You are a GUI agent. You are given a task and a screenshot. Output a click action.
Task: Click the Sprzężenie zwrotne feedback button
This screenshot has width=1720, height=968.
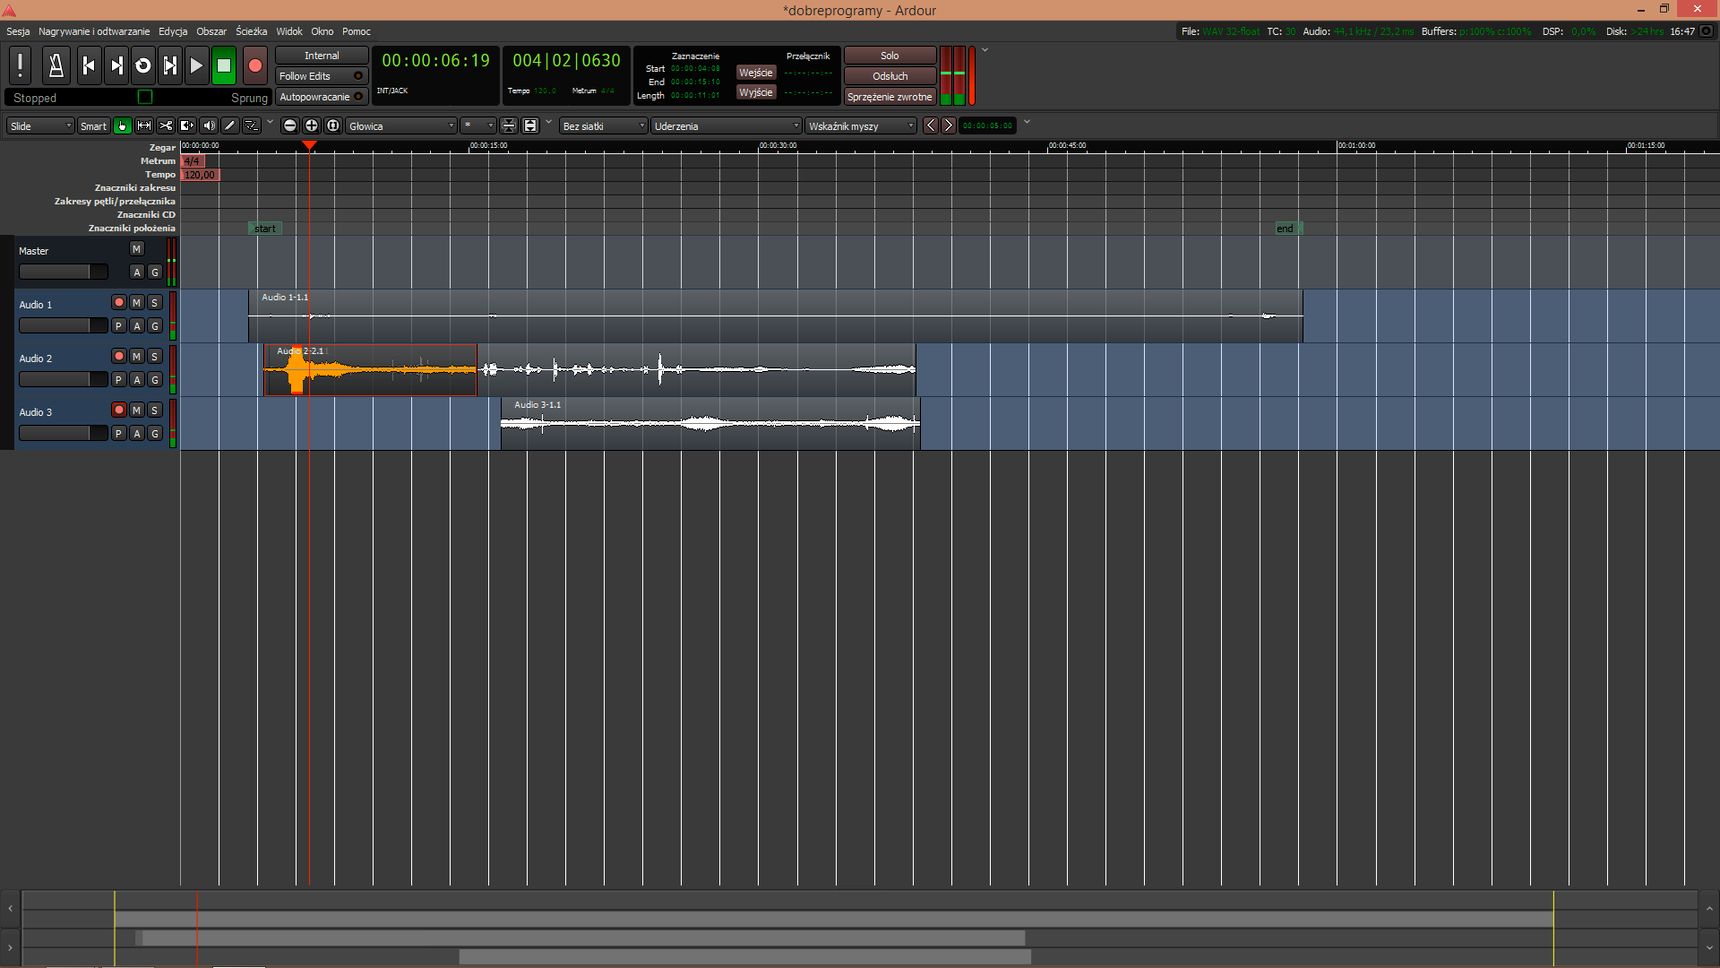tap(890, 97)
